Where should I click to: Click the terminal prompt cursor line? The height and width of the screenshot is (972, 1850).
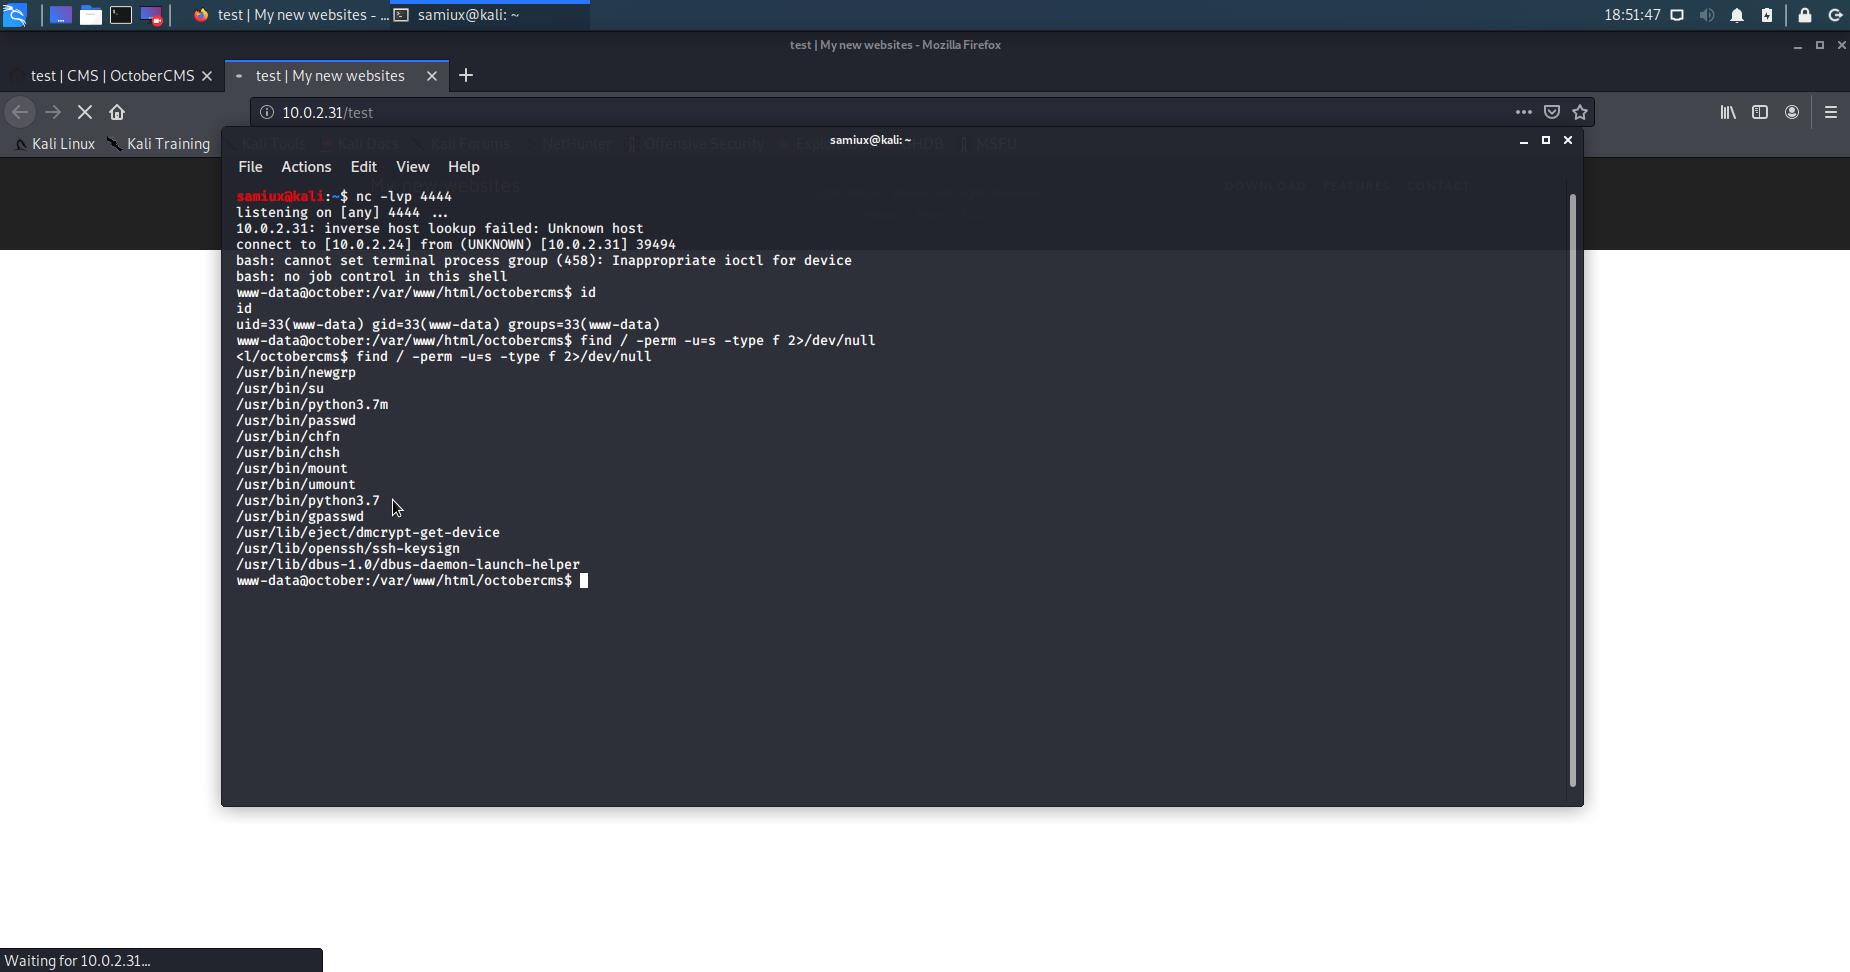point(412,580)
